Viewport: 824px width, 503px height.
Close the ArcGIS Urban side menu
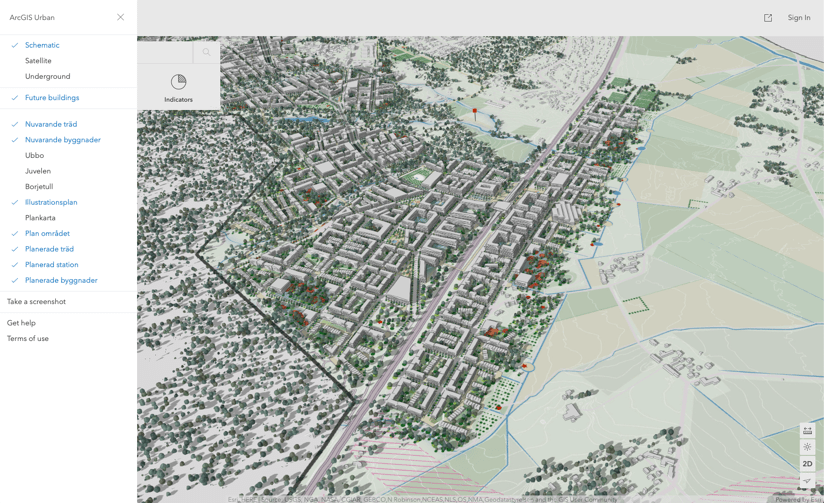120,17
